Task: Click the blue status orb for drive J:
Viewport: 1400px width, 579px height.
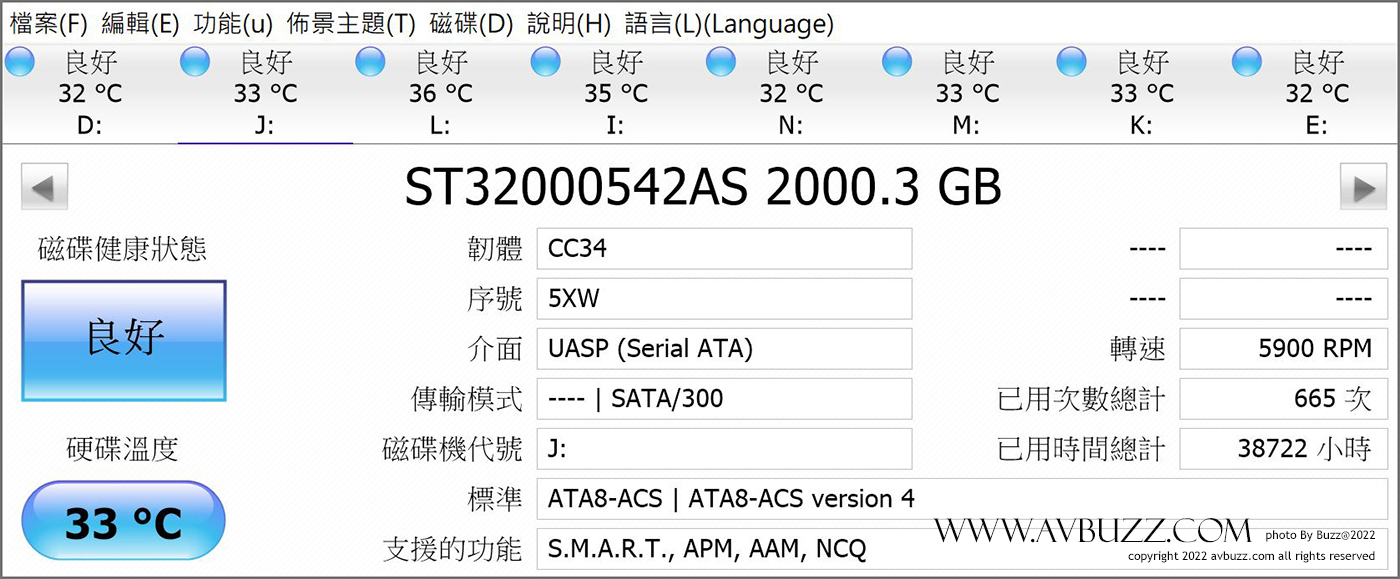Action: (x=195, y=62)
